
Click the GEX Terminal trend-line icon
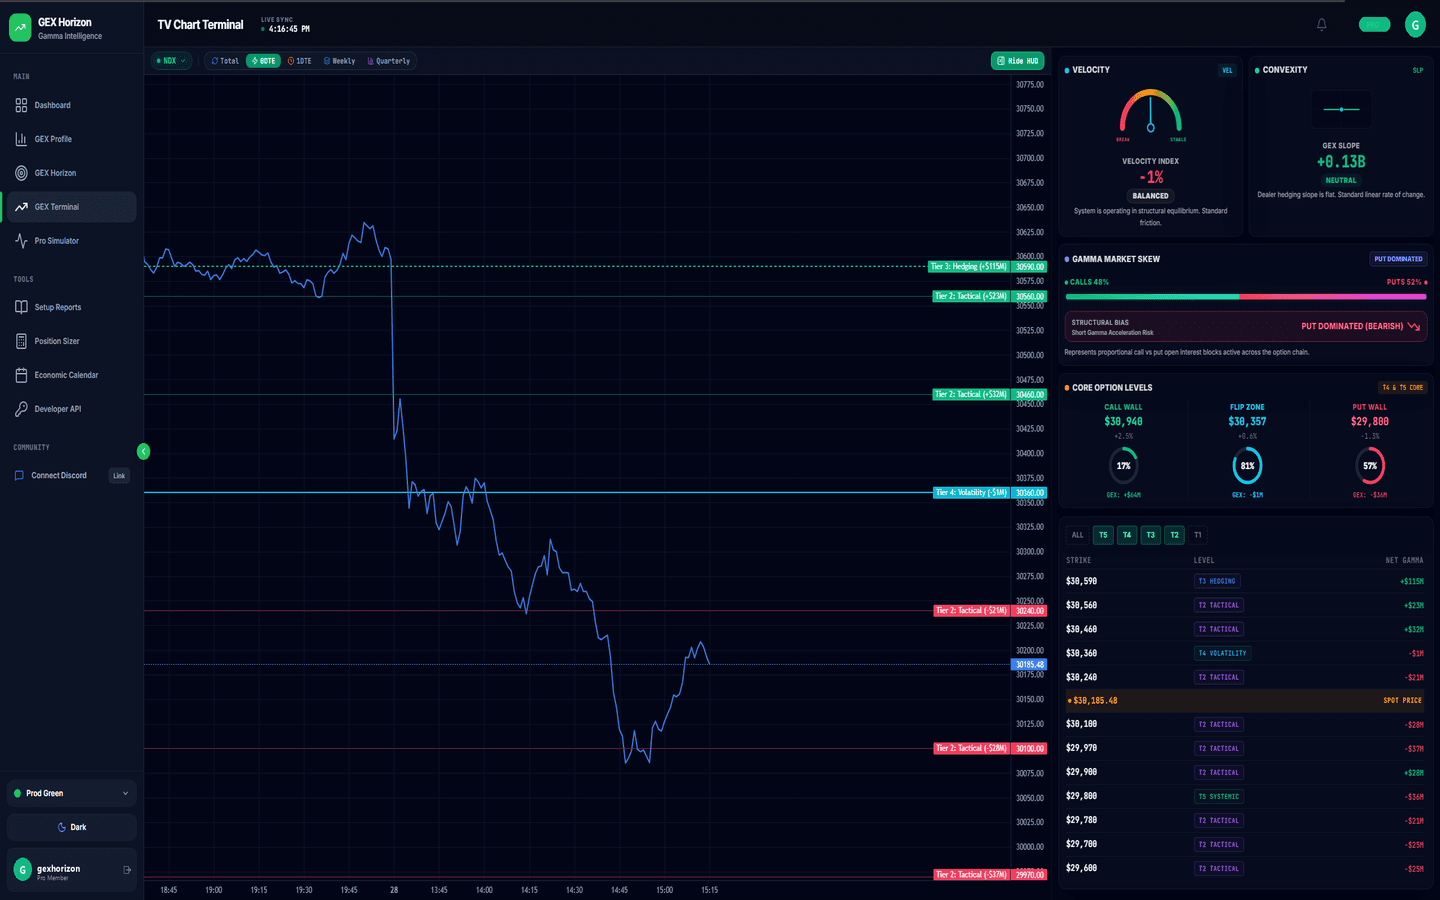(21, 207)
